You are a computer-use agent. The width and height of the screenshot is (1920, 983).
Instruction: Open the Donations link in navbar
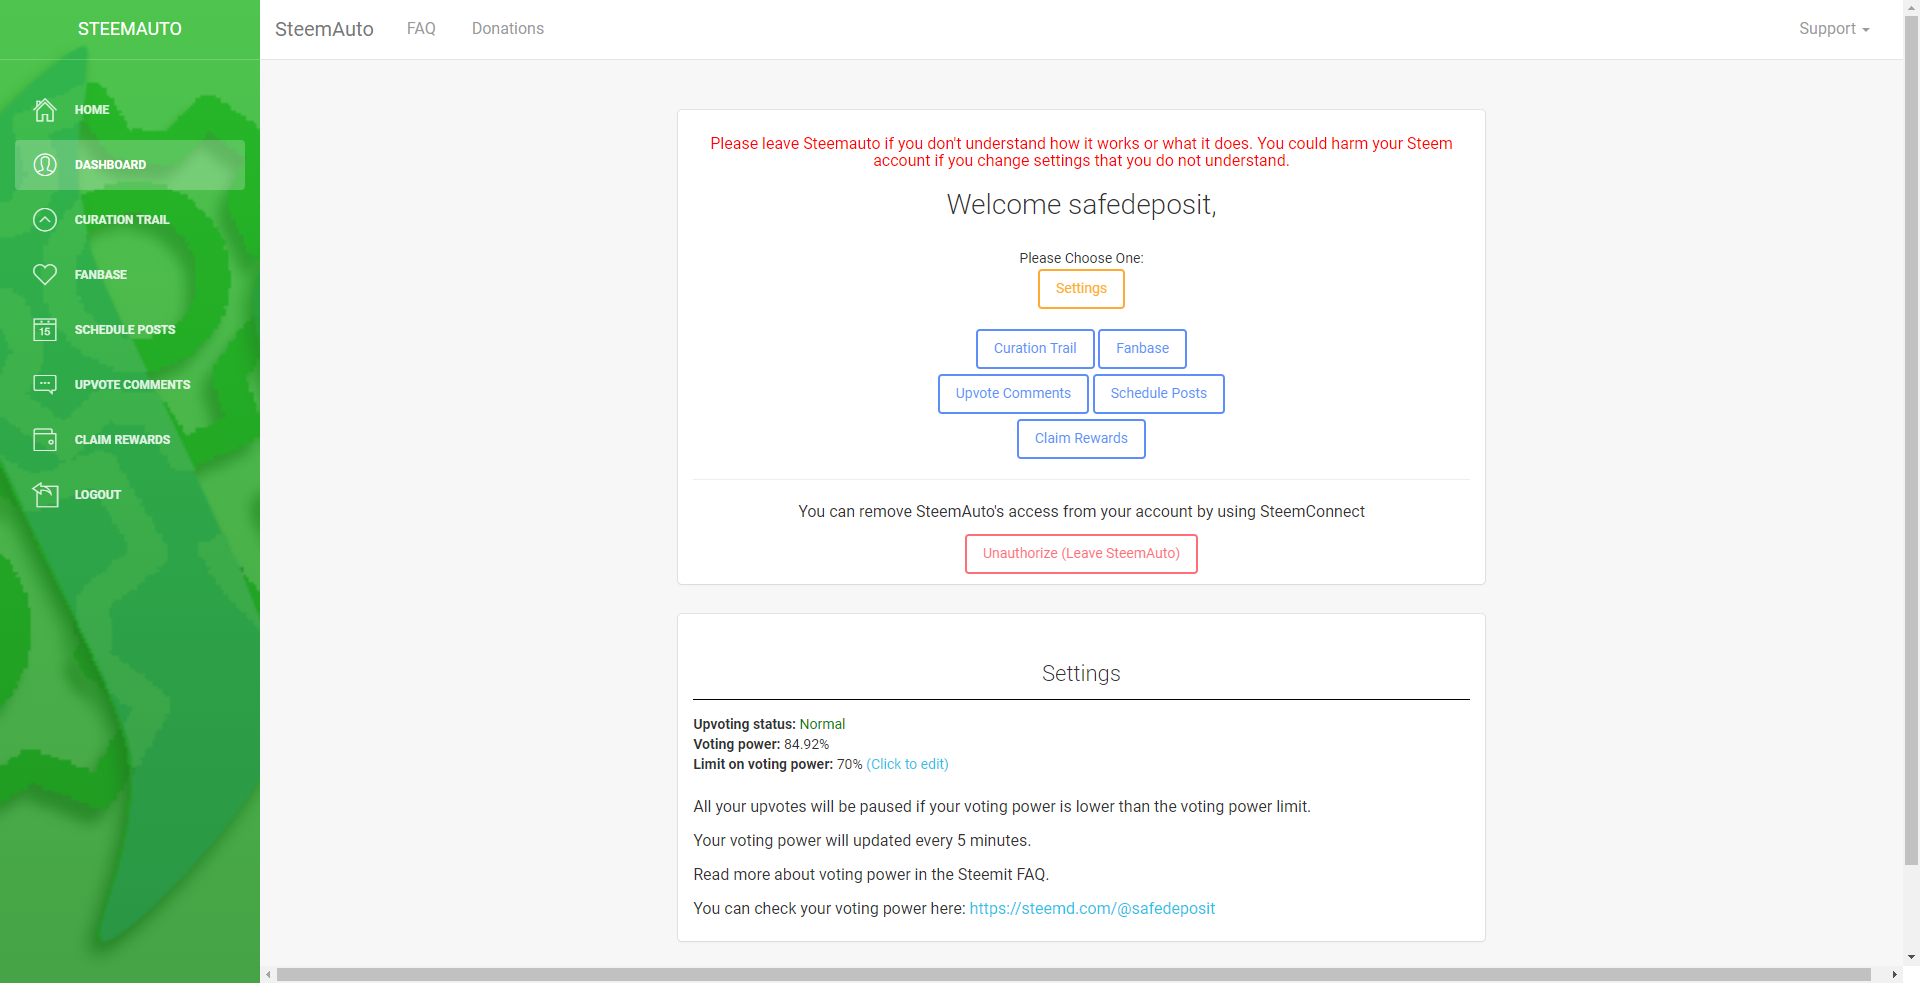click(x=508, y=29)
